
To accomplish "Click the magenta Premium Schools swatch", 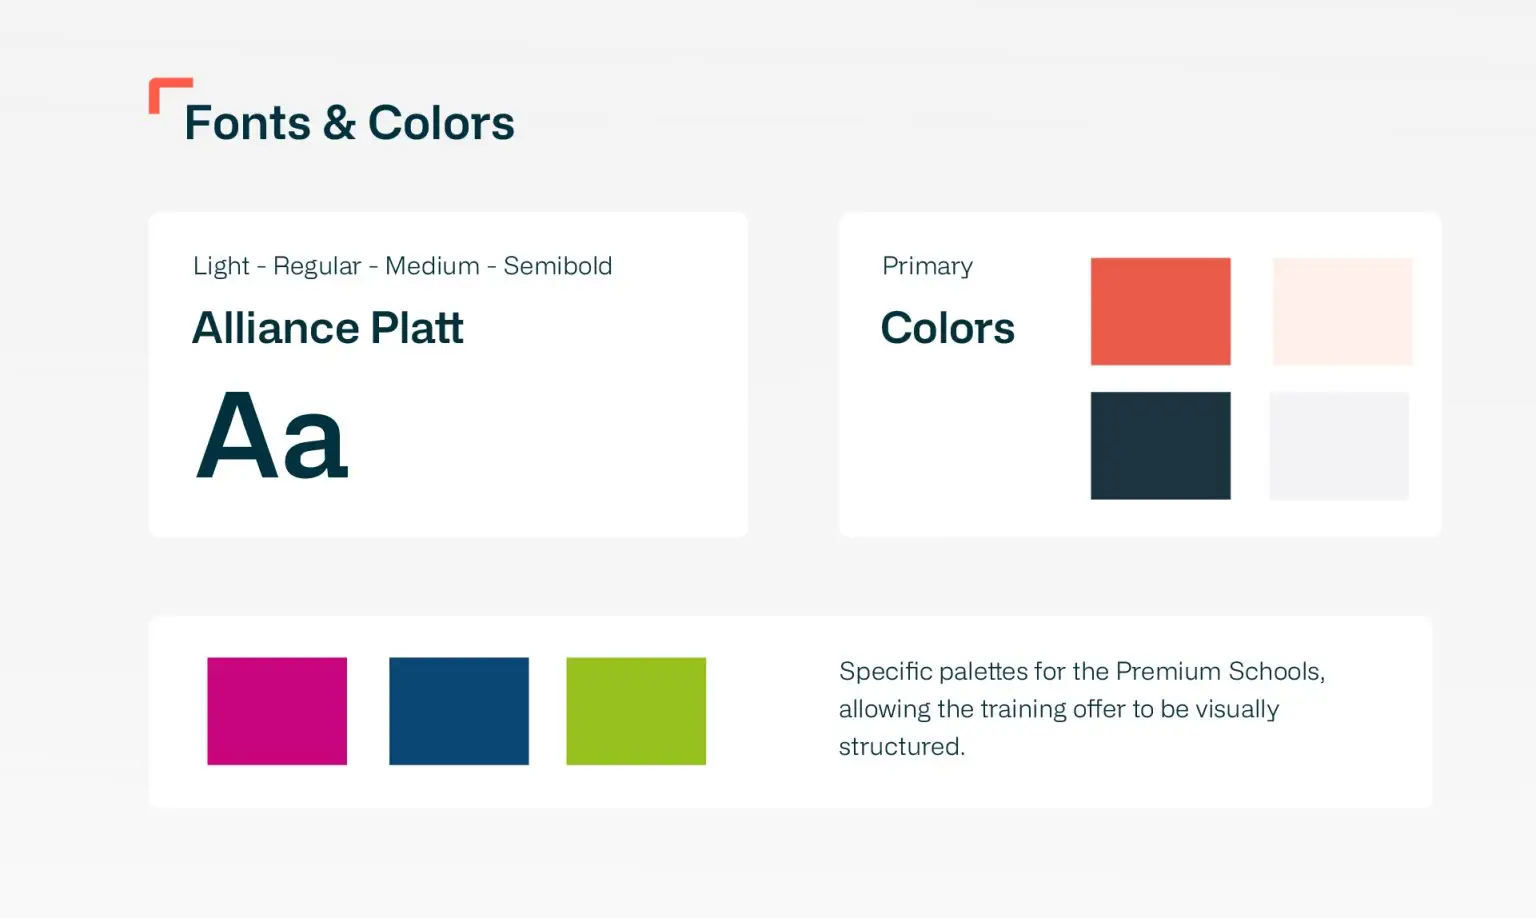I will pyautogui.click(x=277, y=711).
